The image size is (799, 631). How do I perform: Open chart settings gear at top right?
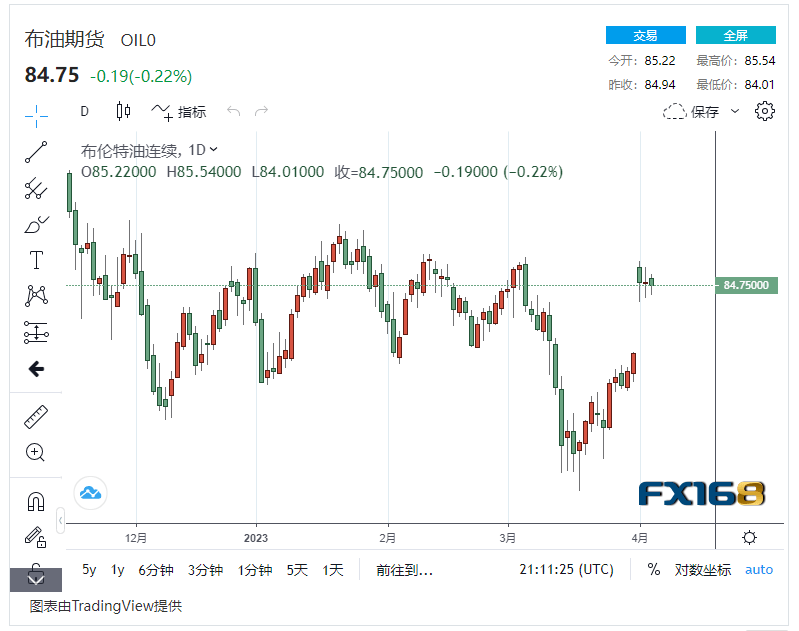(765, 111)
